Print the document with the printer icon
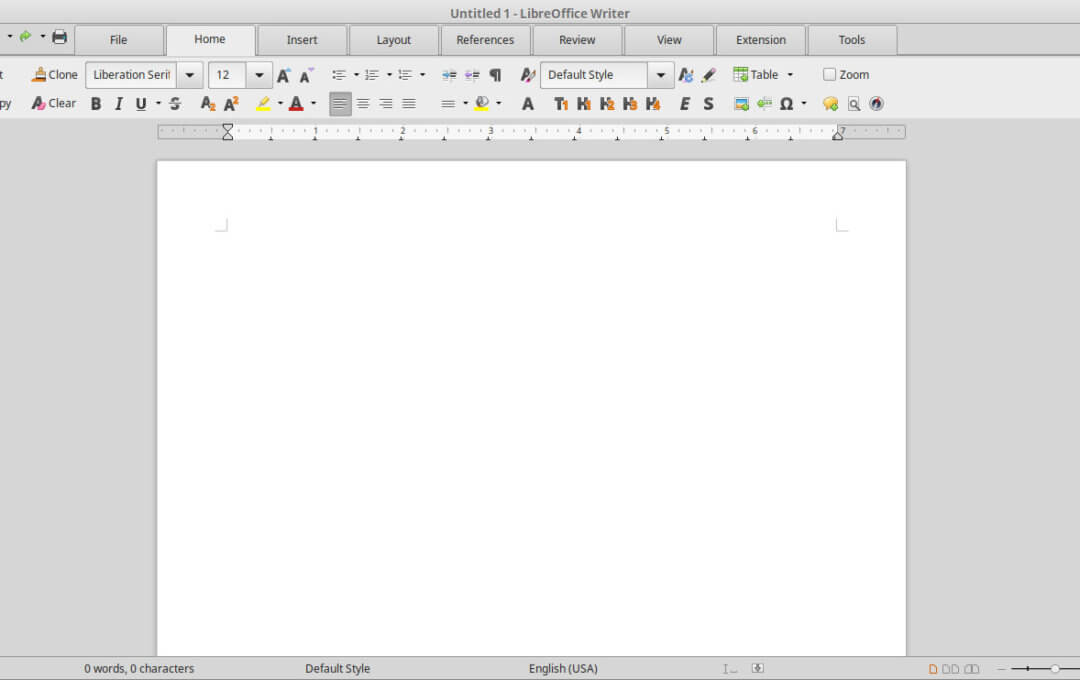Screen dimensions: 1080x680 [x=60, y=37]
